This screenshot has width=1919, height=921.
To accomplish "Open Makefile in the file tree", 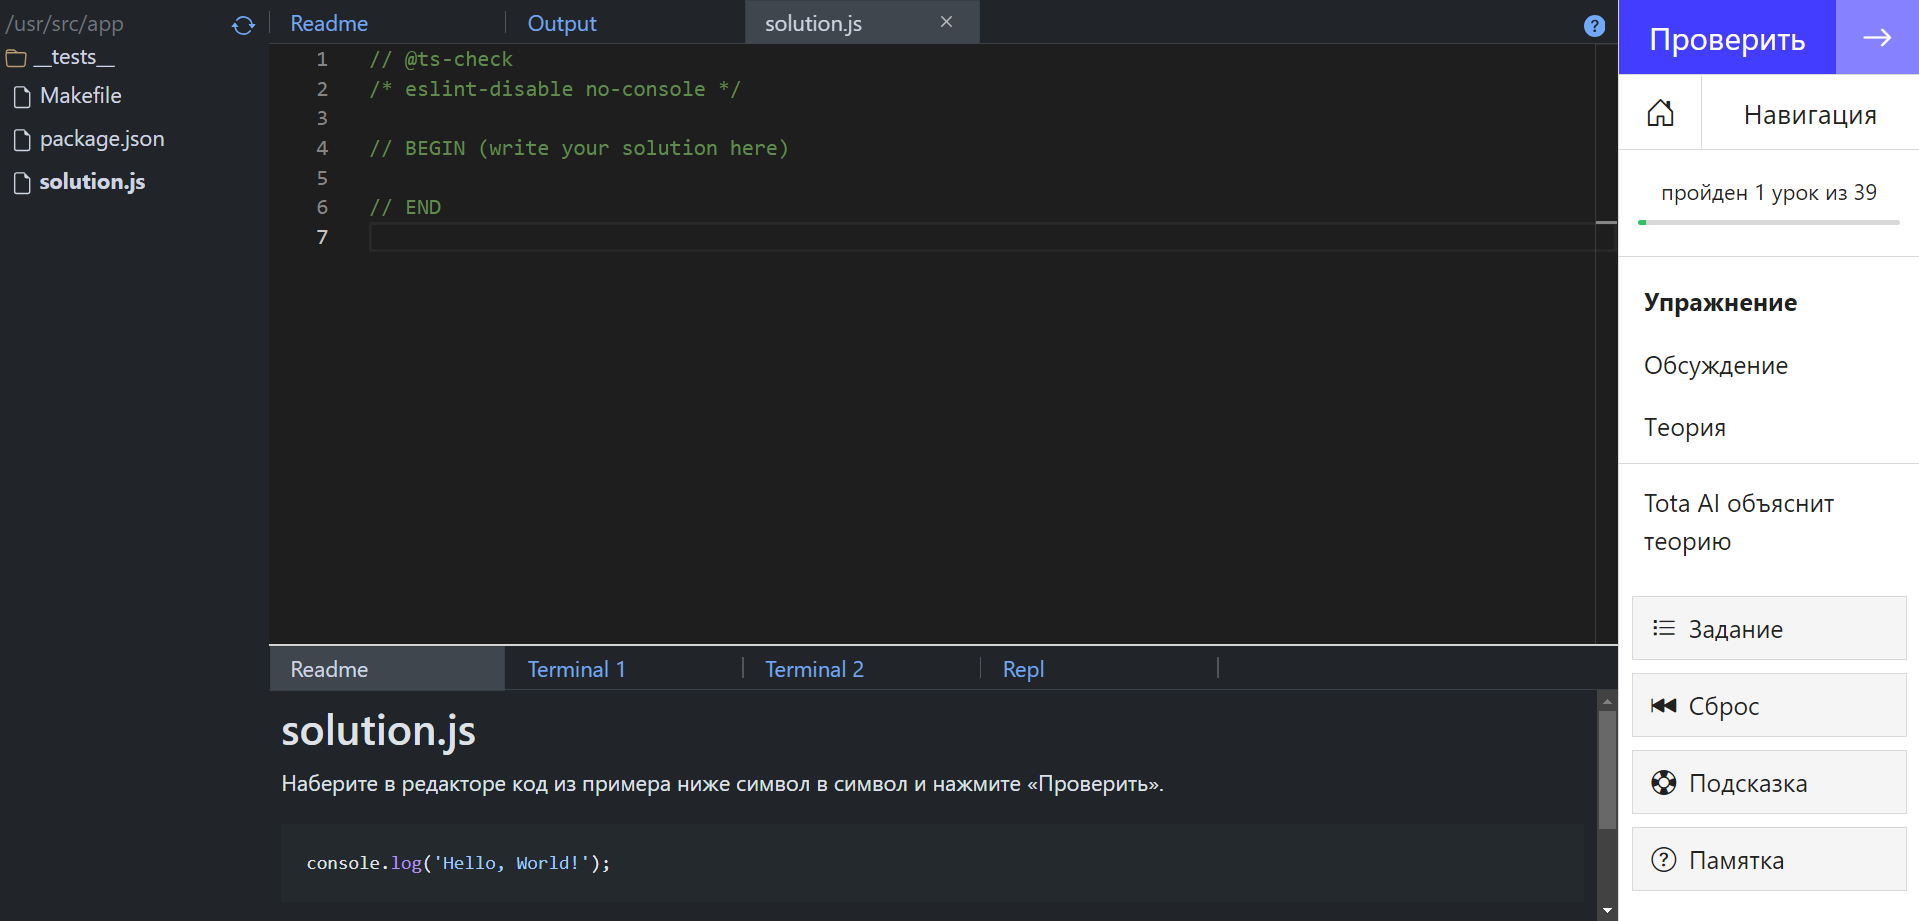I will [80, 96].
